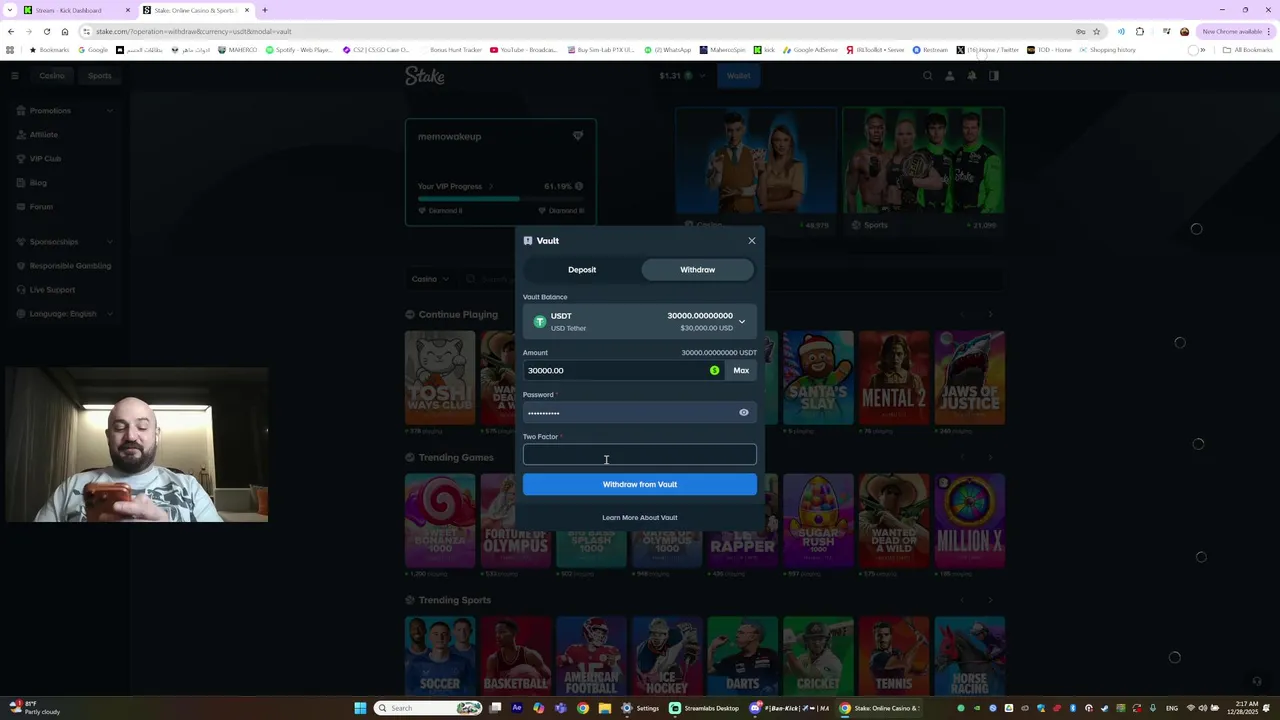Image resolution: width=1280 pixels, height=720 pixels.
Task: Open Affiliate in sidebar
Action: pyautogui.click(x=43, y=134)
